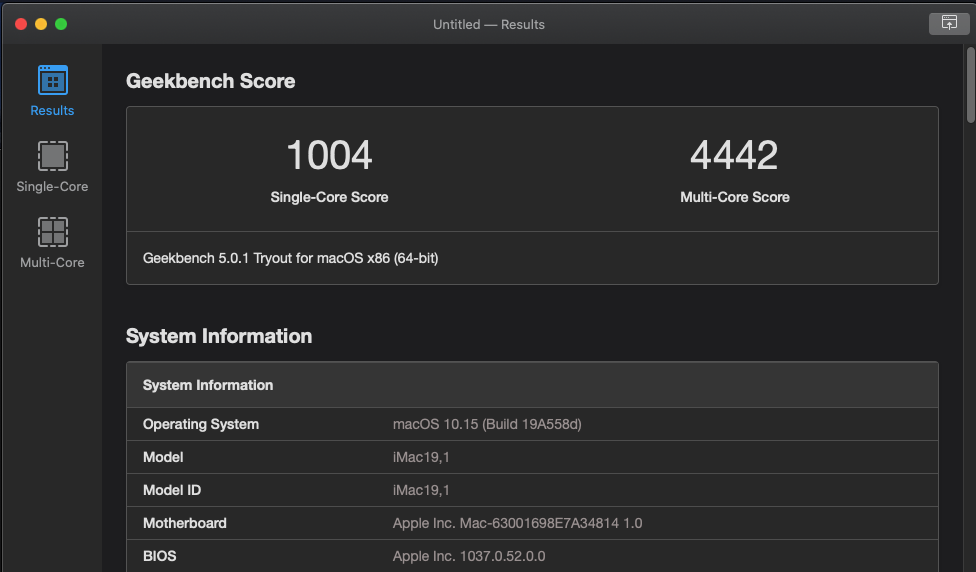The width and height of the screenshot is (976, 572).
Task: Click the Motherboard row label
Action: [185, 523]
